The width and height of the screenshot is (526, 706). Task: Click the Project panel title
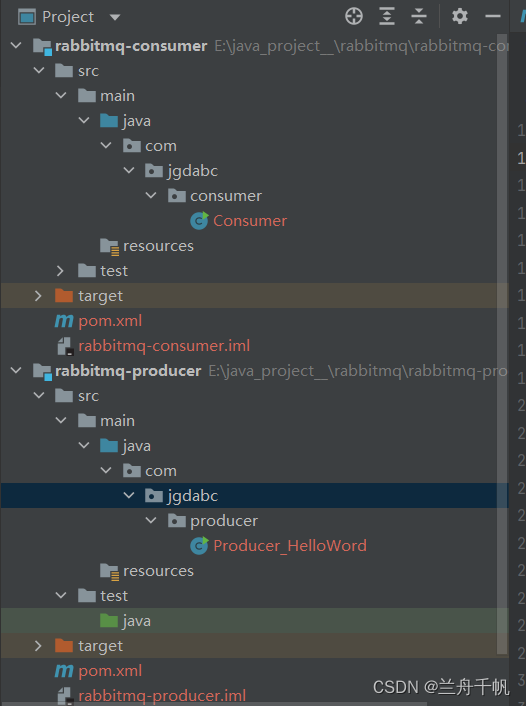(x=68, y=17)
